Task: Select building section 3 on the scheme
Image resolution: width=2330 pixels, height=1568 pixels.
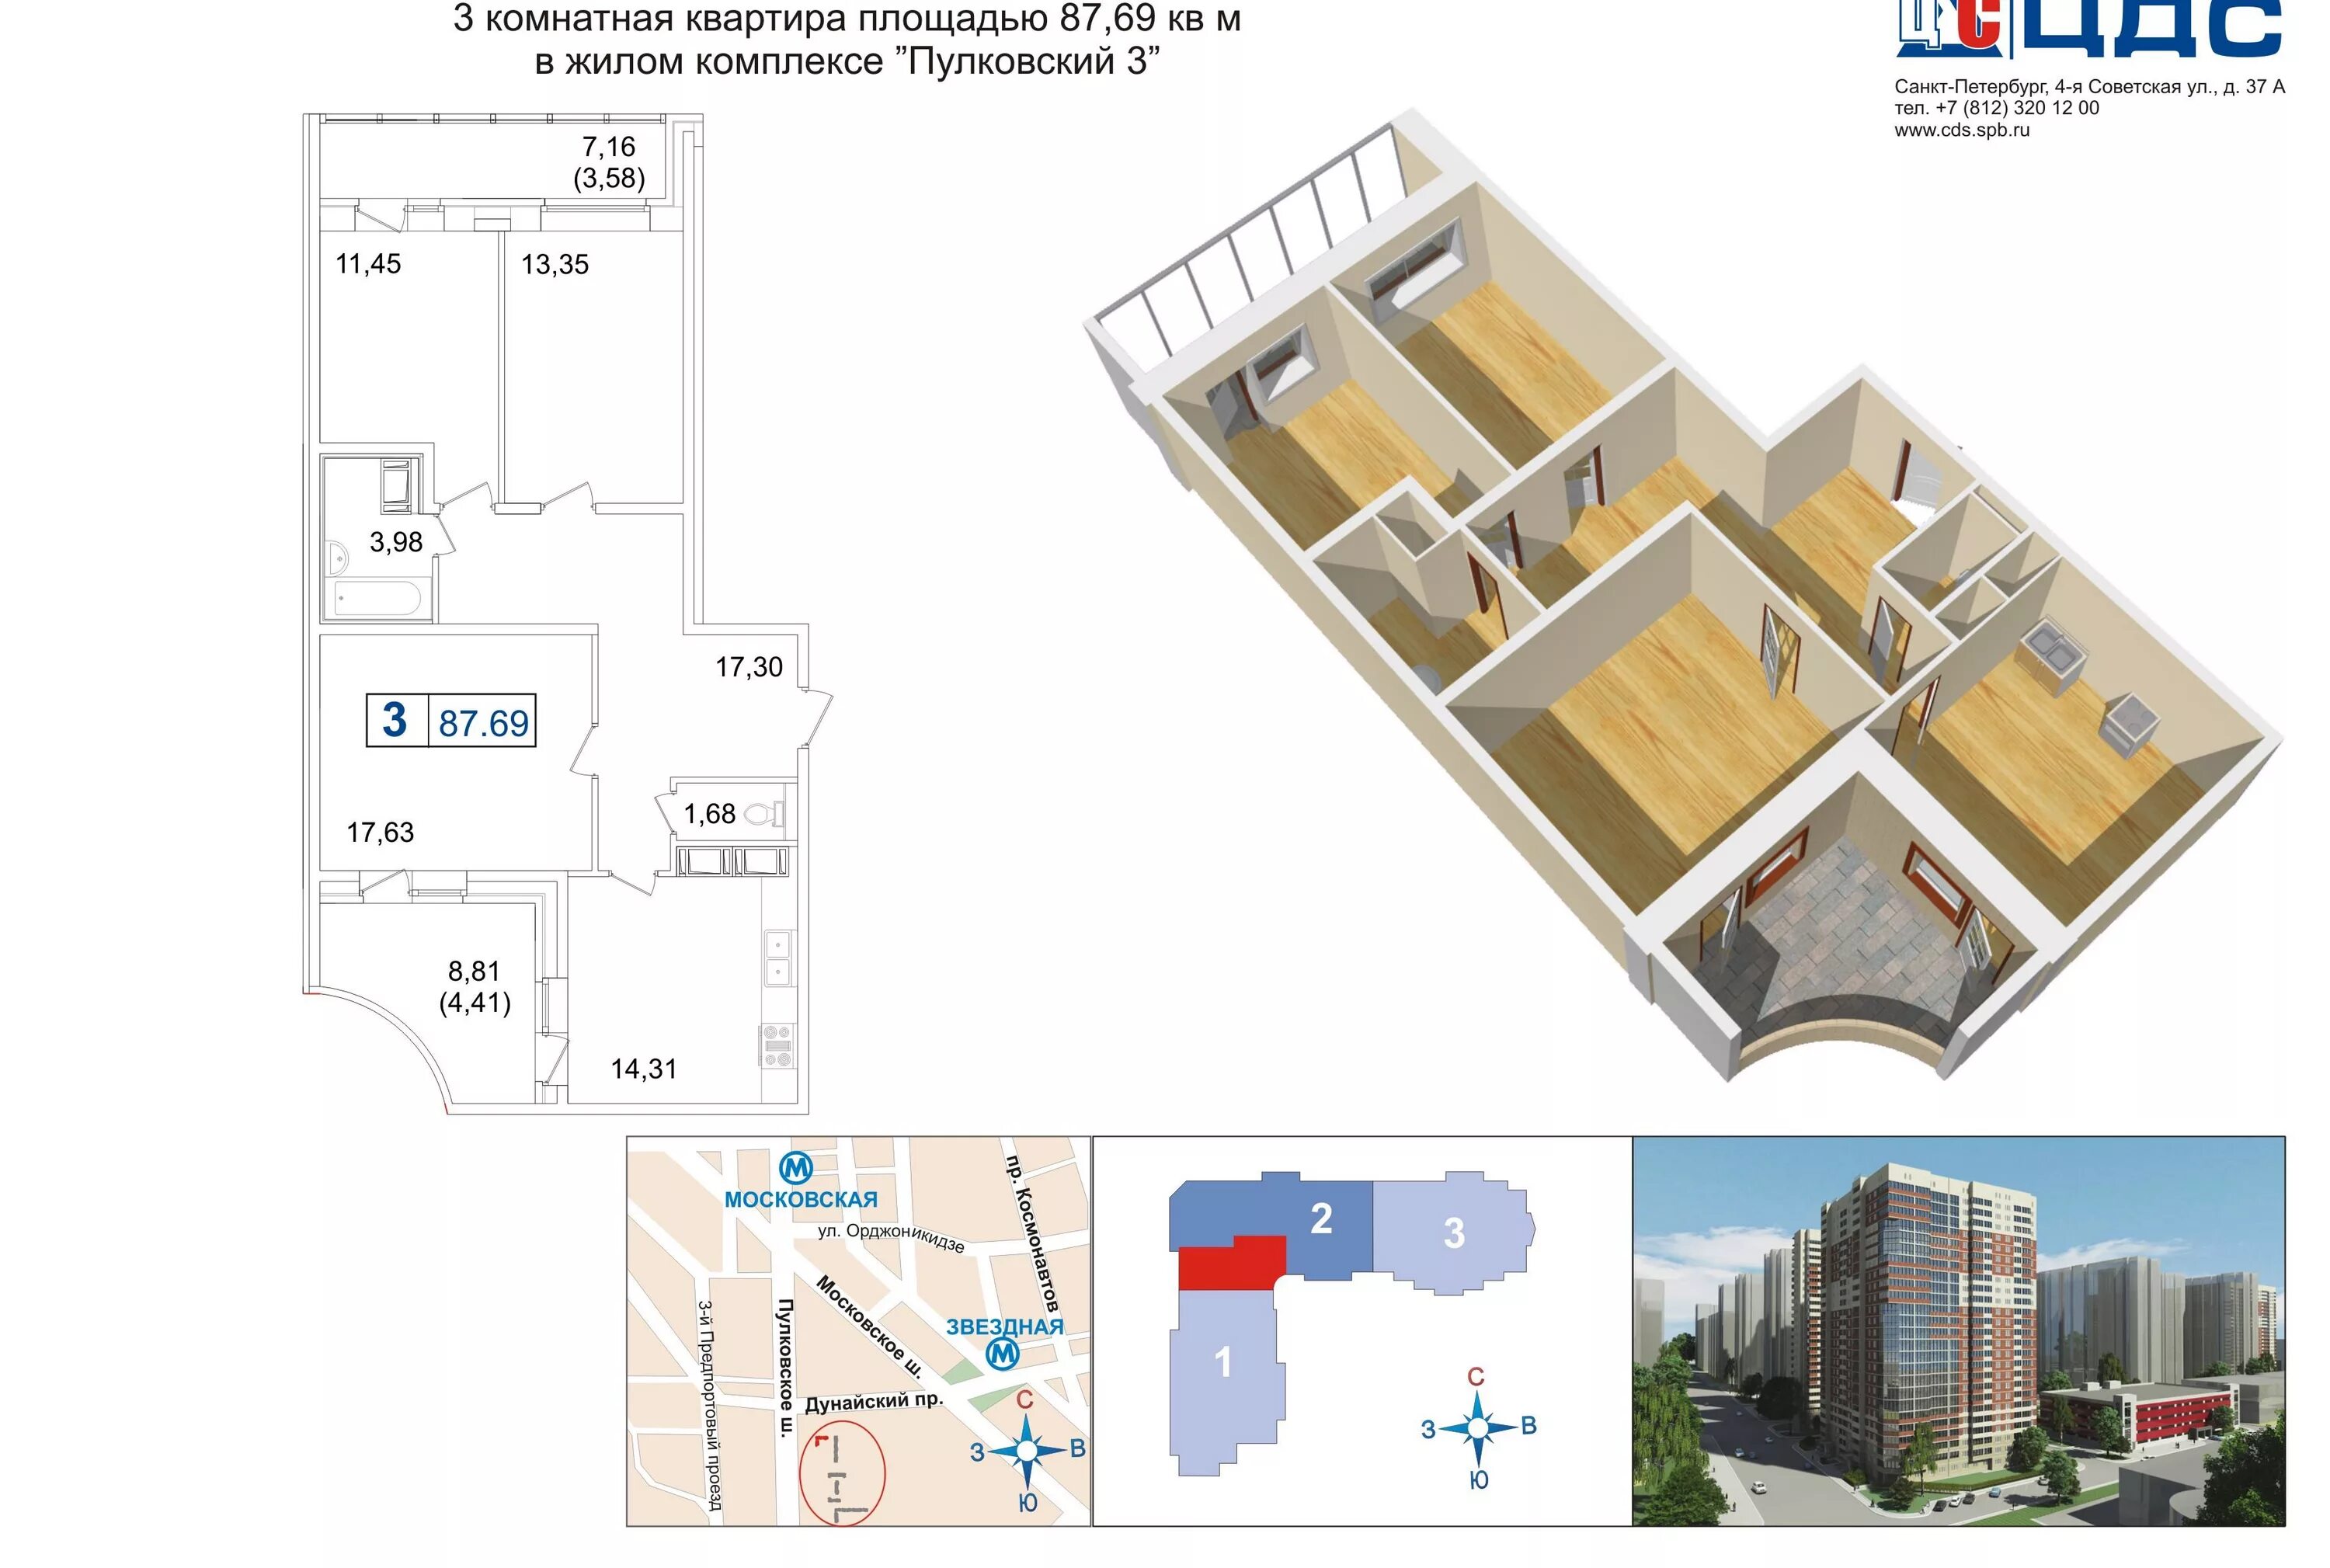Action: pyautogui.click(x=1453, y=1233)
